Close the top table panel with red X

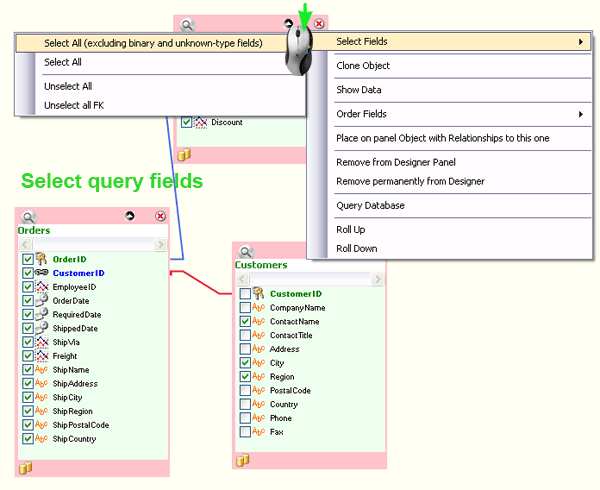[319, 24]
